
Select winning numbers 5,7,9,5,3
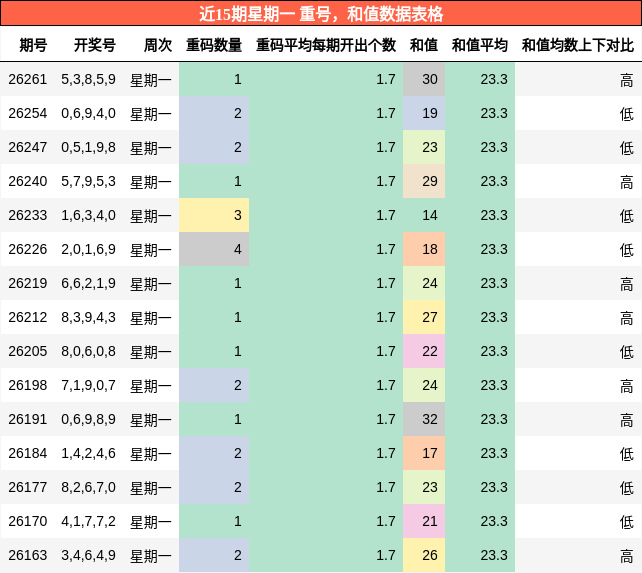point(88,181)
